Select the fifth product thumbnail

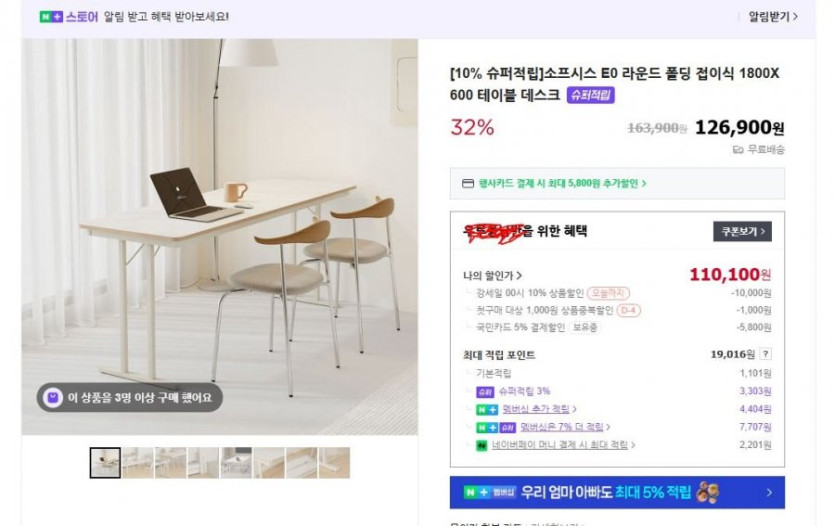point(236,463)
